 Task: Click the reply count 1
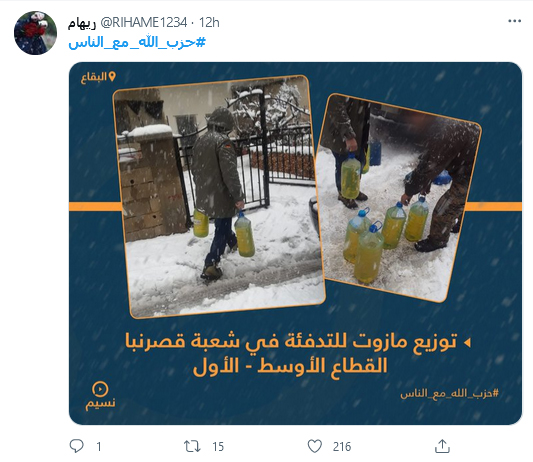pos(99,446)
